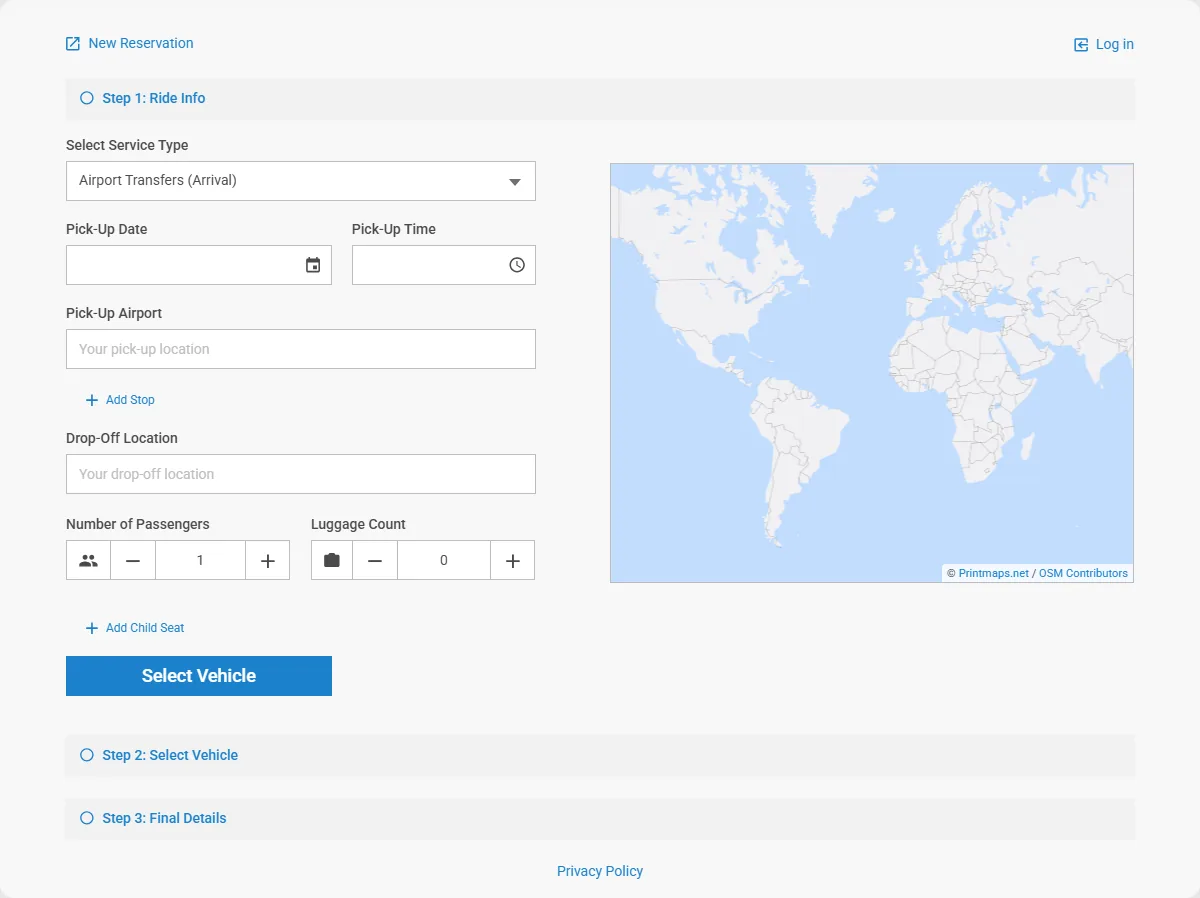Click the Select Vehicle button

pos(199,676)
